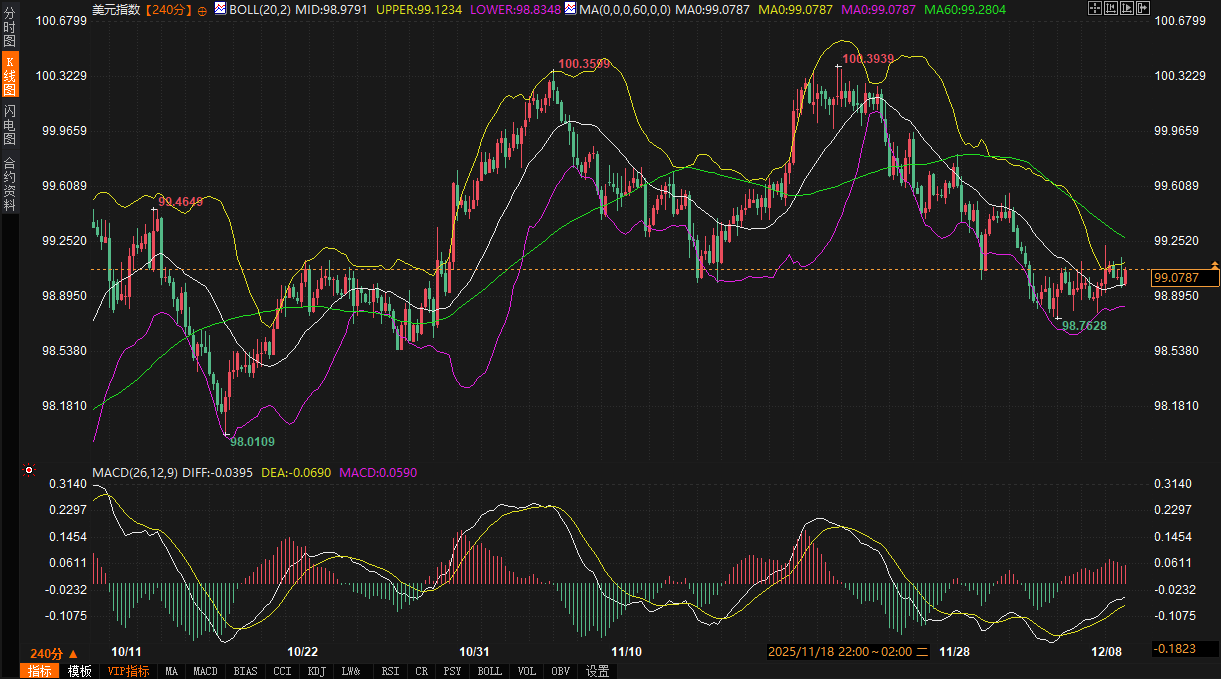Select the KDJ indicator

tap(316, 671)
